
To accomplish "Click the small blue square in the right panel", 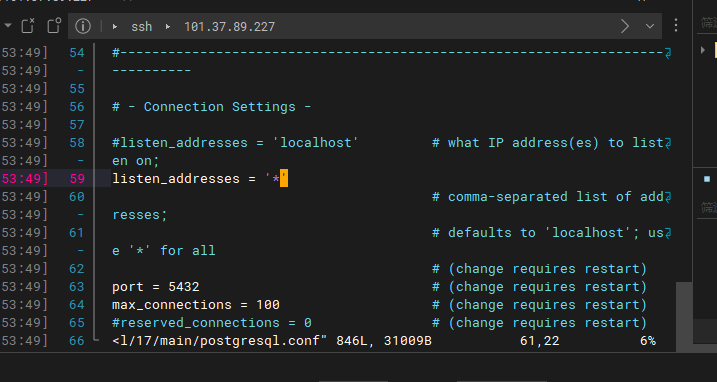I will 707,179.
